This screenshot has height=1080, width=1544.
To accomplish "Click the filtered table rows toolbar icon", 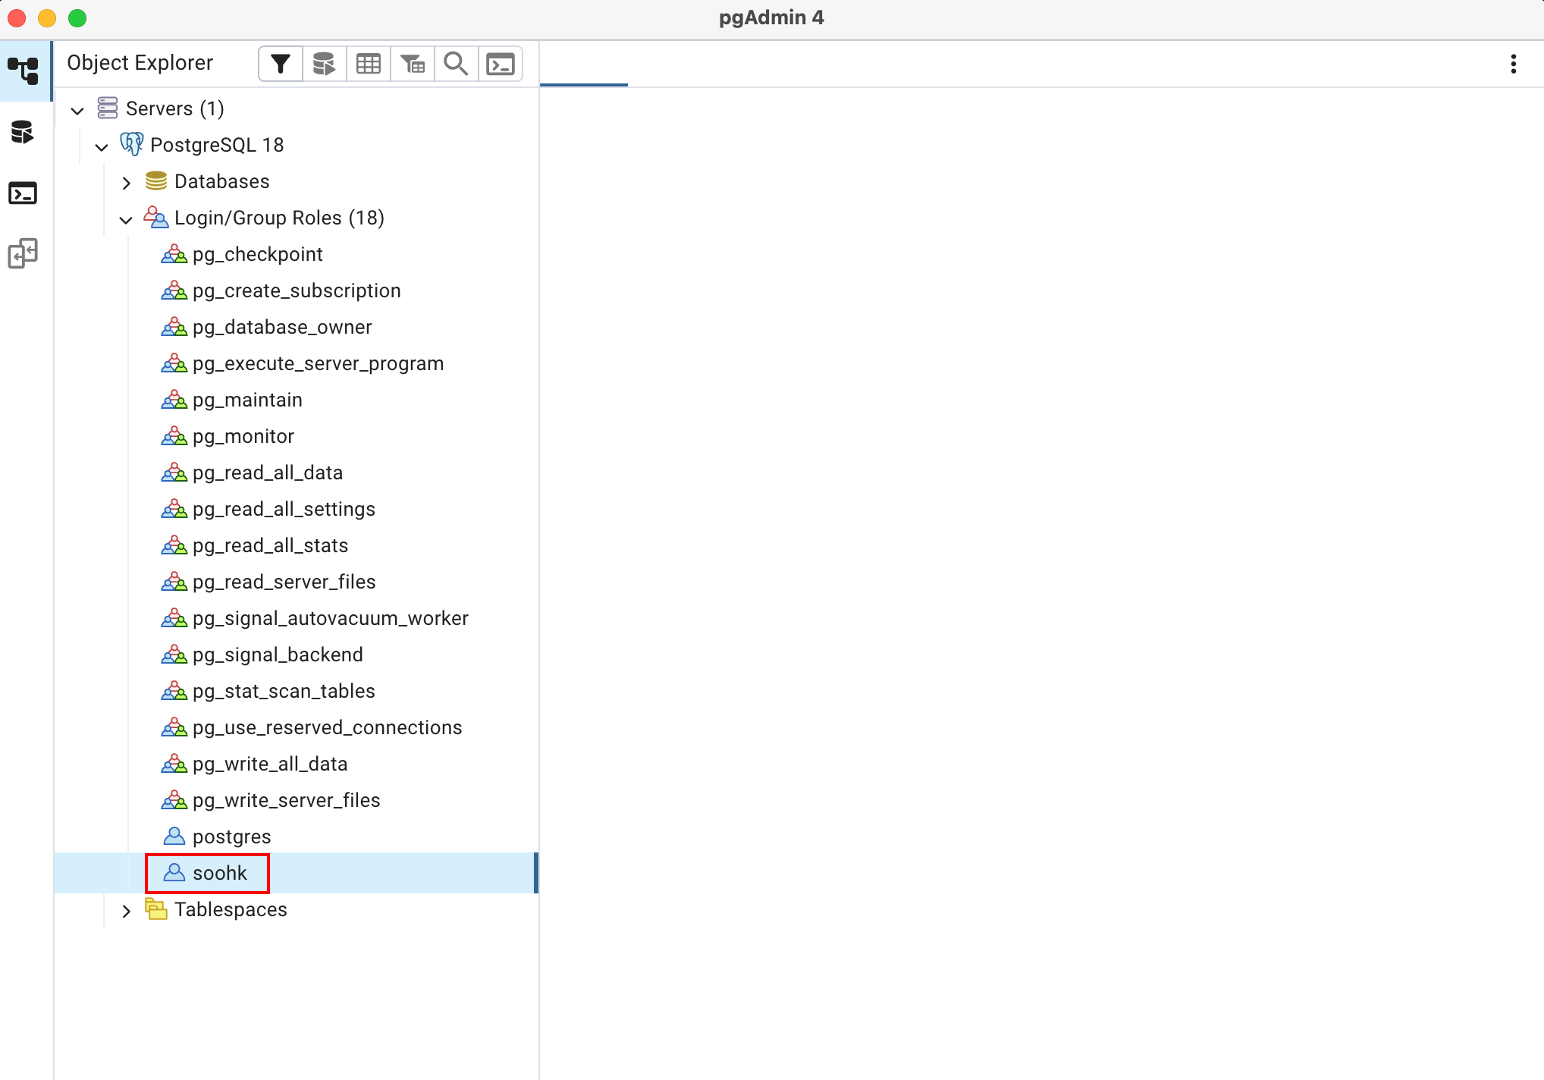I will coord(412,64).
